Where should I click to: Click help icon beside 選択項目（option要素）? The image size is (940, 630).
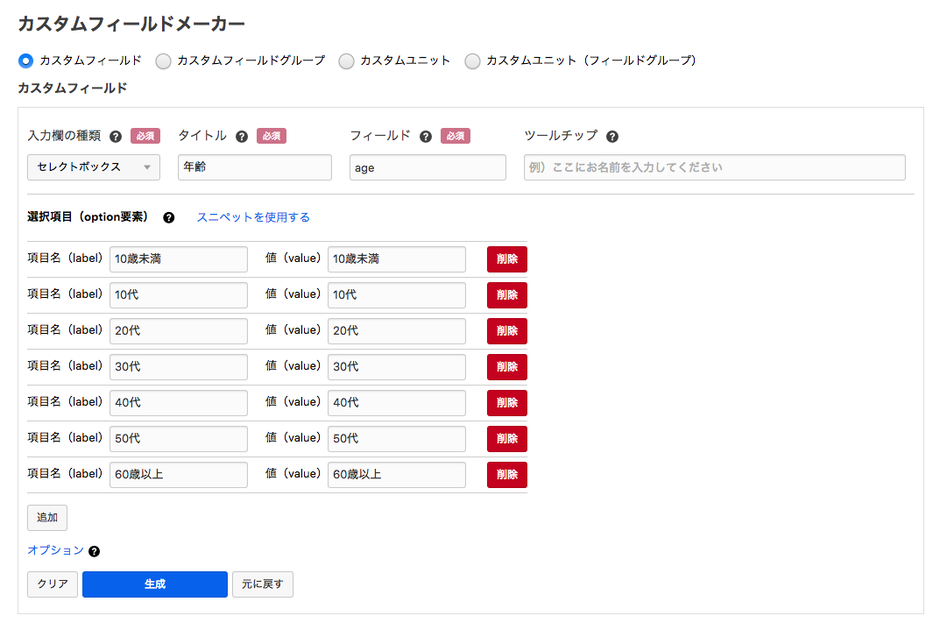(x=168, y=218)
